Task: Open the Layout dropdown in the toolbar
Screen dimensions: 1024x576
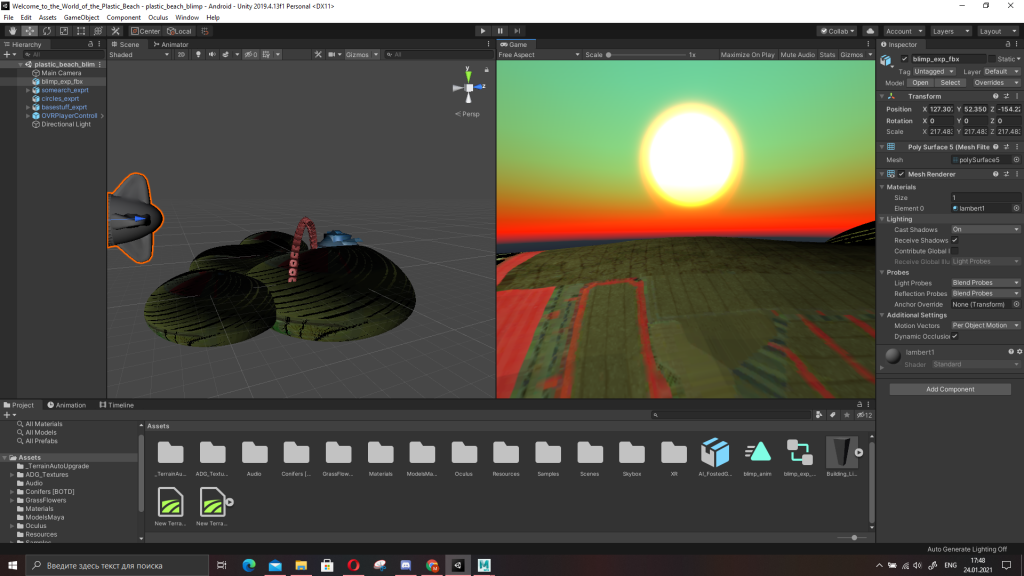Action: click(997, 31)
